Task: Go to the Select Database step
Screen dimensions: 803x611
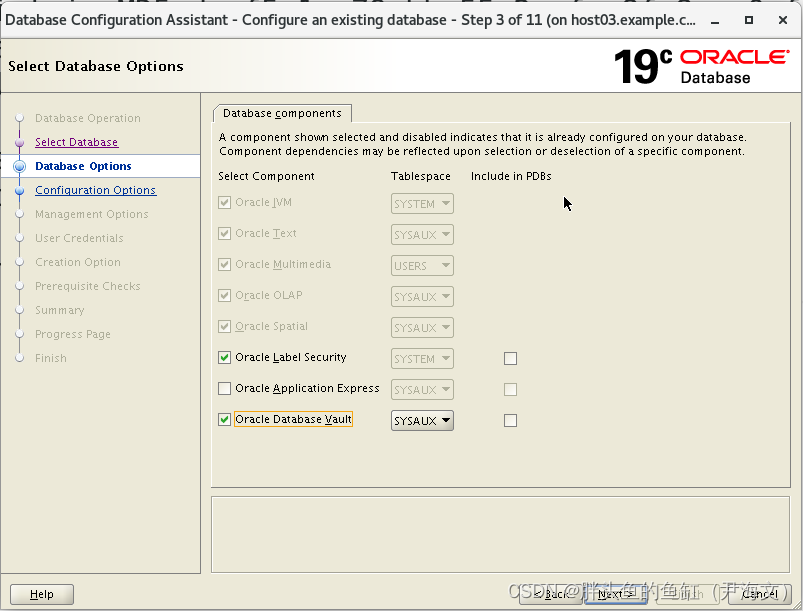Action: 77,142
